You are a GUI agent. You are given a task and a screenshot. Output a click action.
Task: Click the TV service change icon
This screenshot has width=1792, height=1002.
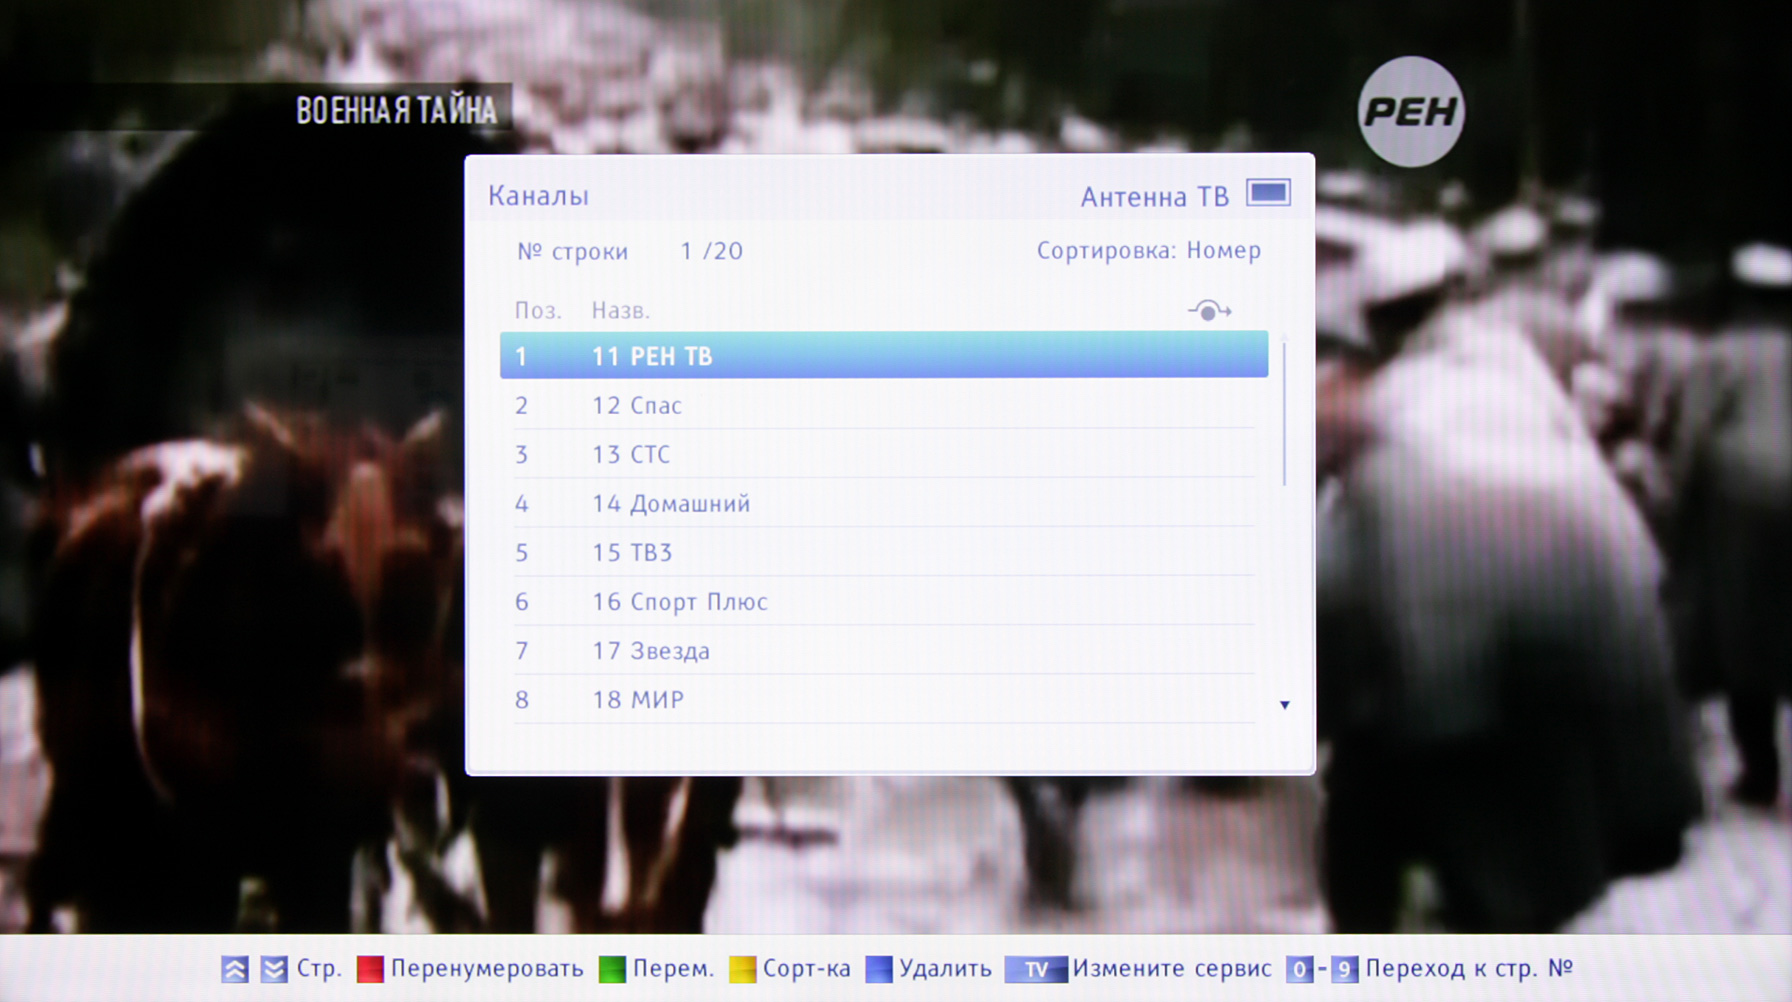1036,969
